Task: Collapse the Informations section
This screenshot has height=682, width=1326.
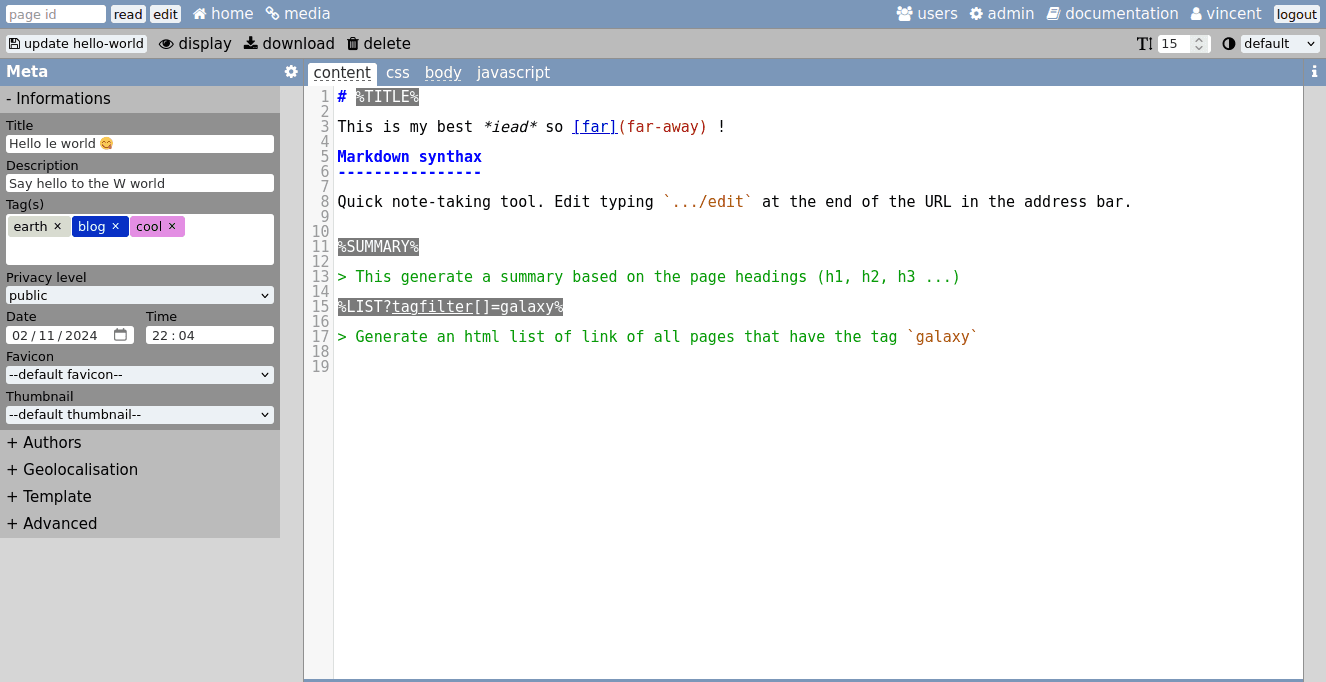Action: [x=58, y=99]
